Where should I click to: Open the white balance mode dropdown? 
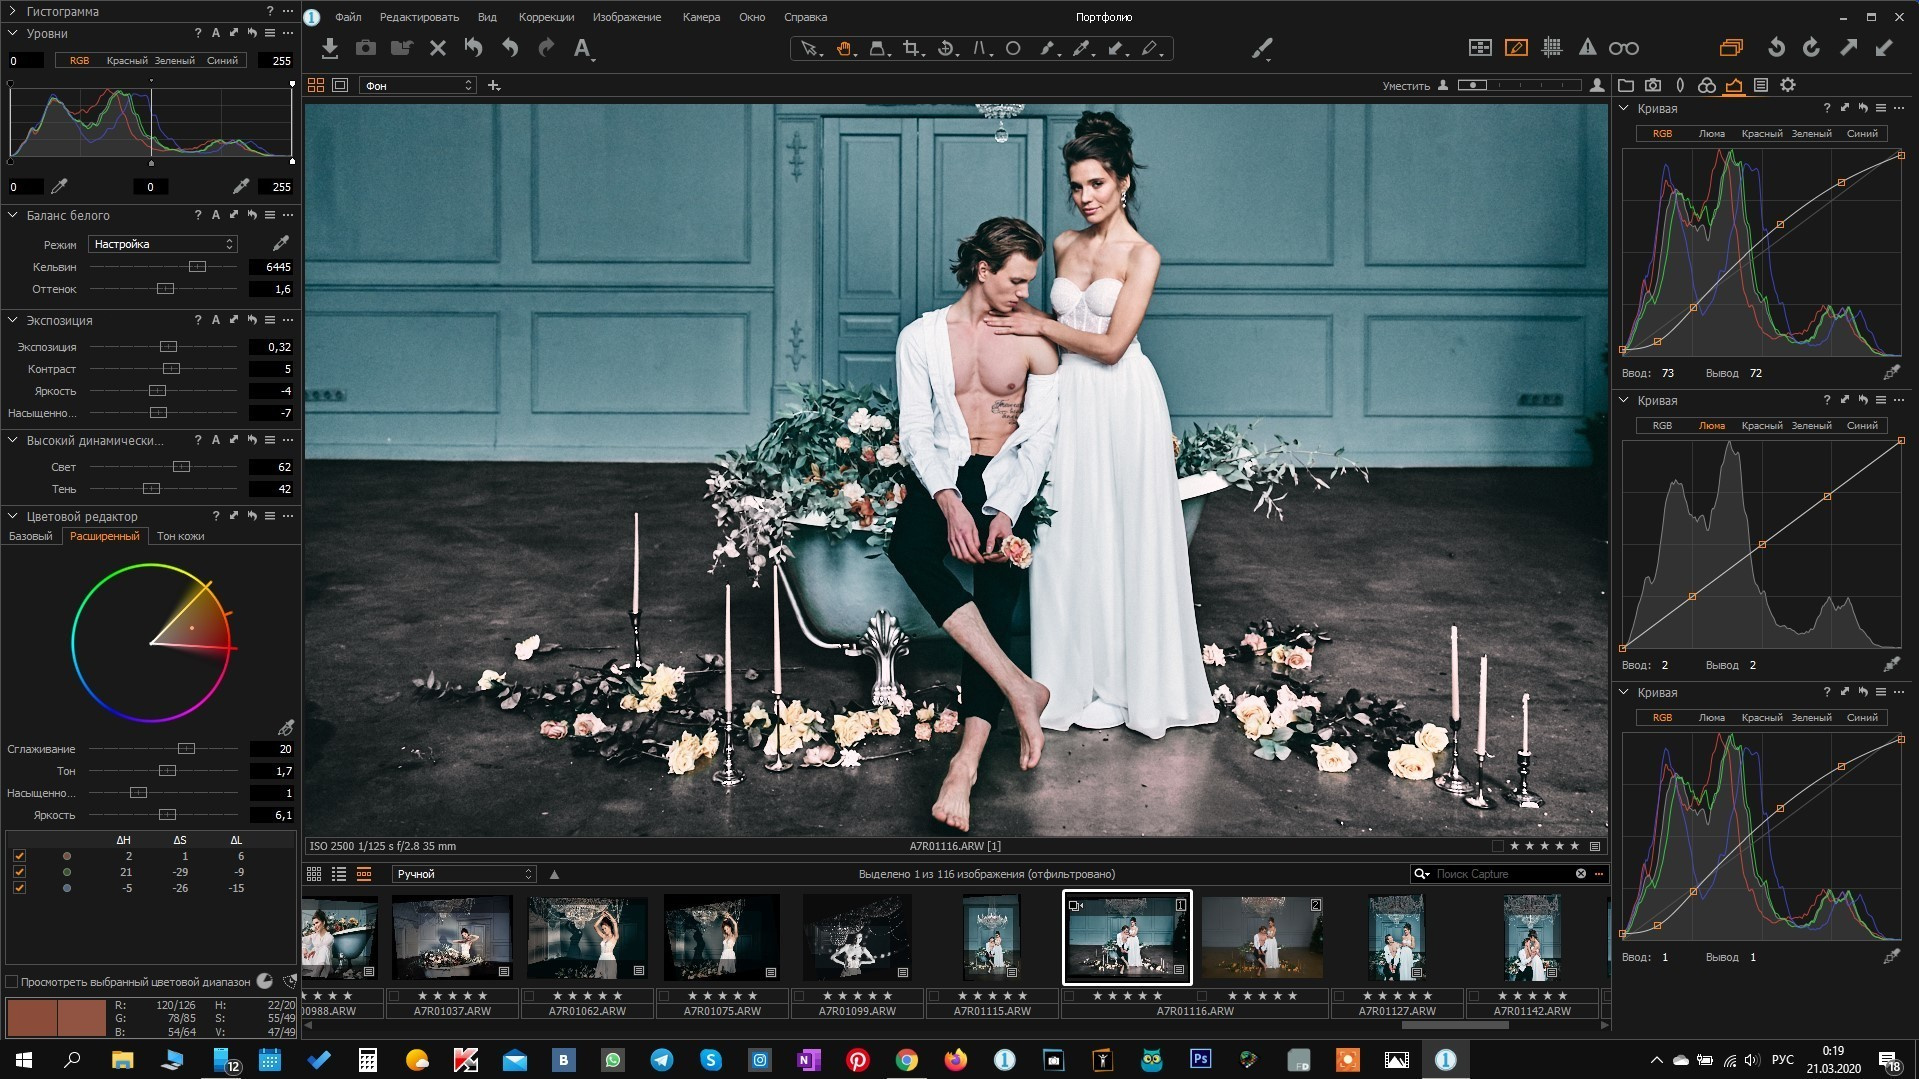pyautogui.click(x=162, y=244)
